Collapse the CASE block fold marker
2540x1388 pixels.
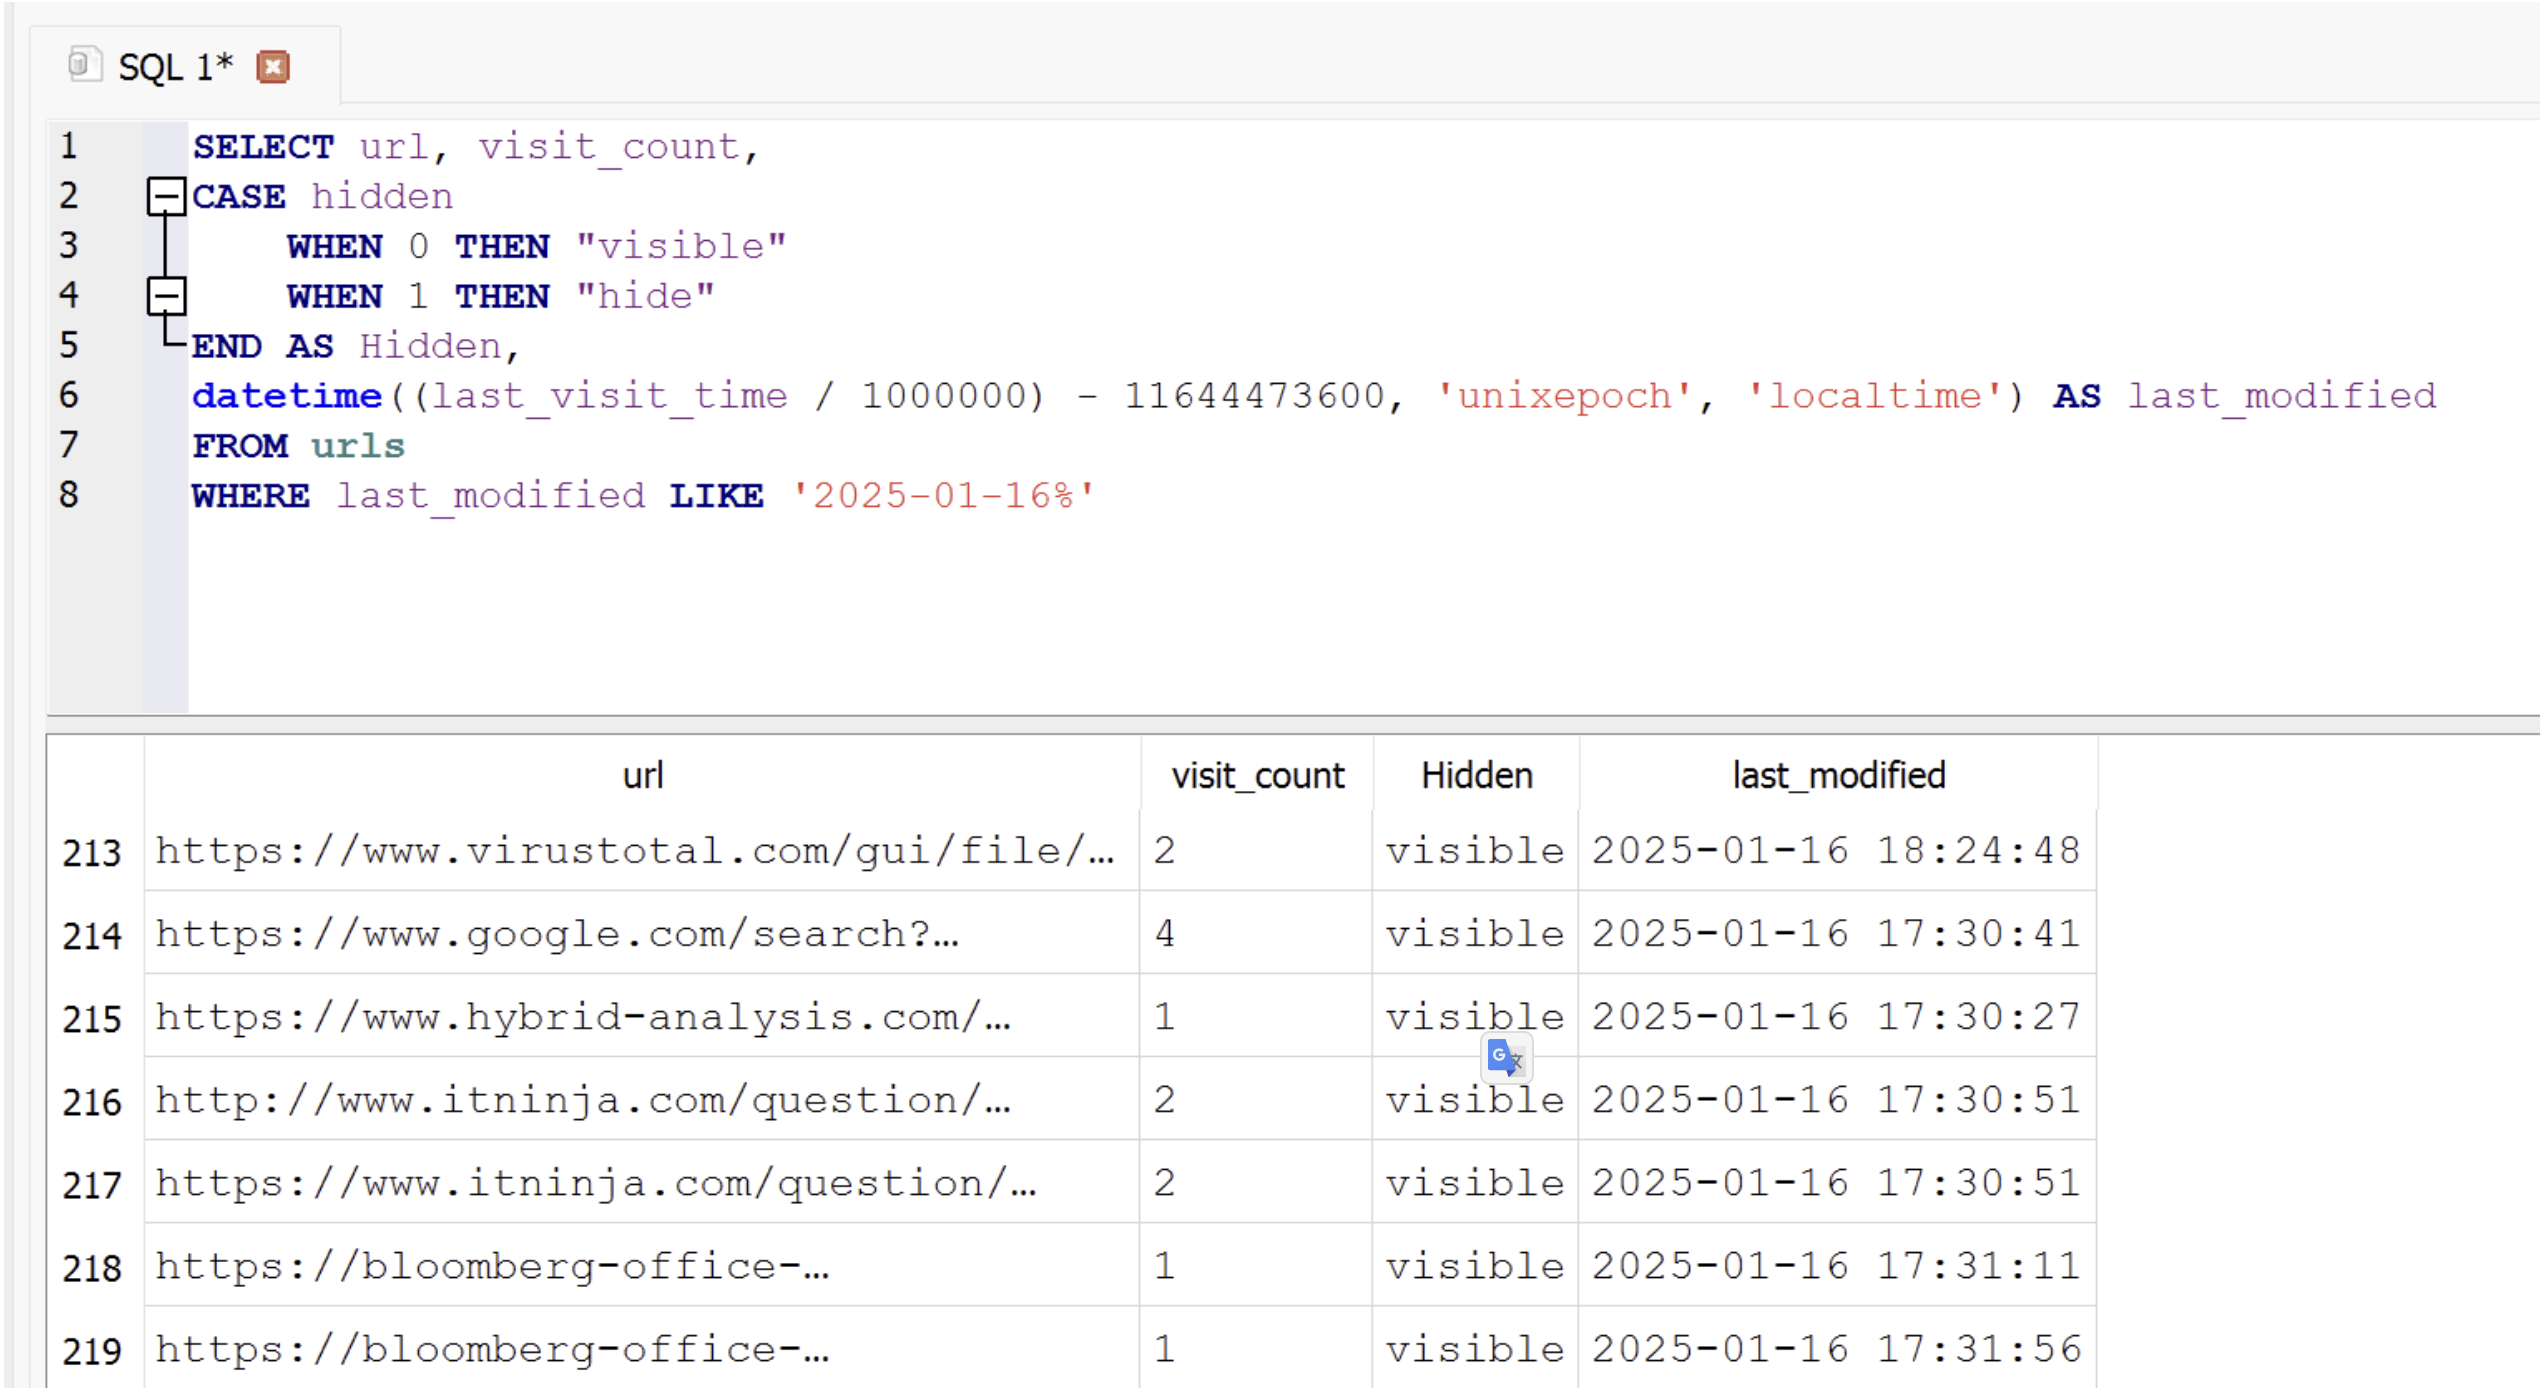[x=166, y=196]
